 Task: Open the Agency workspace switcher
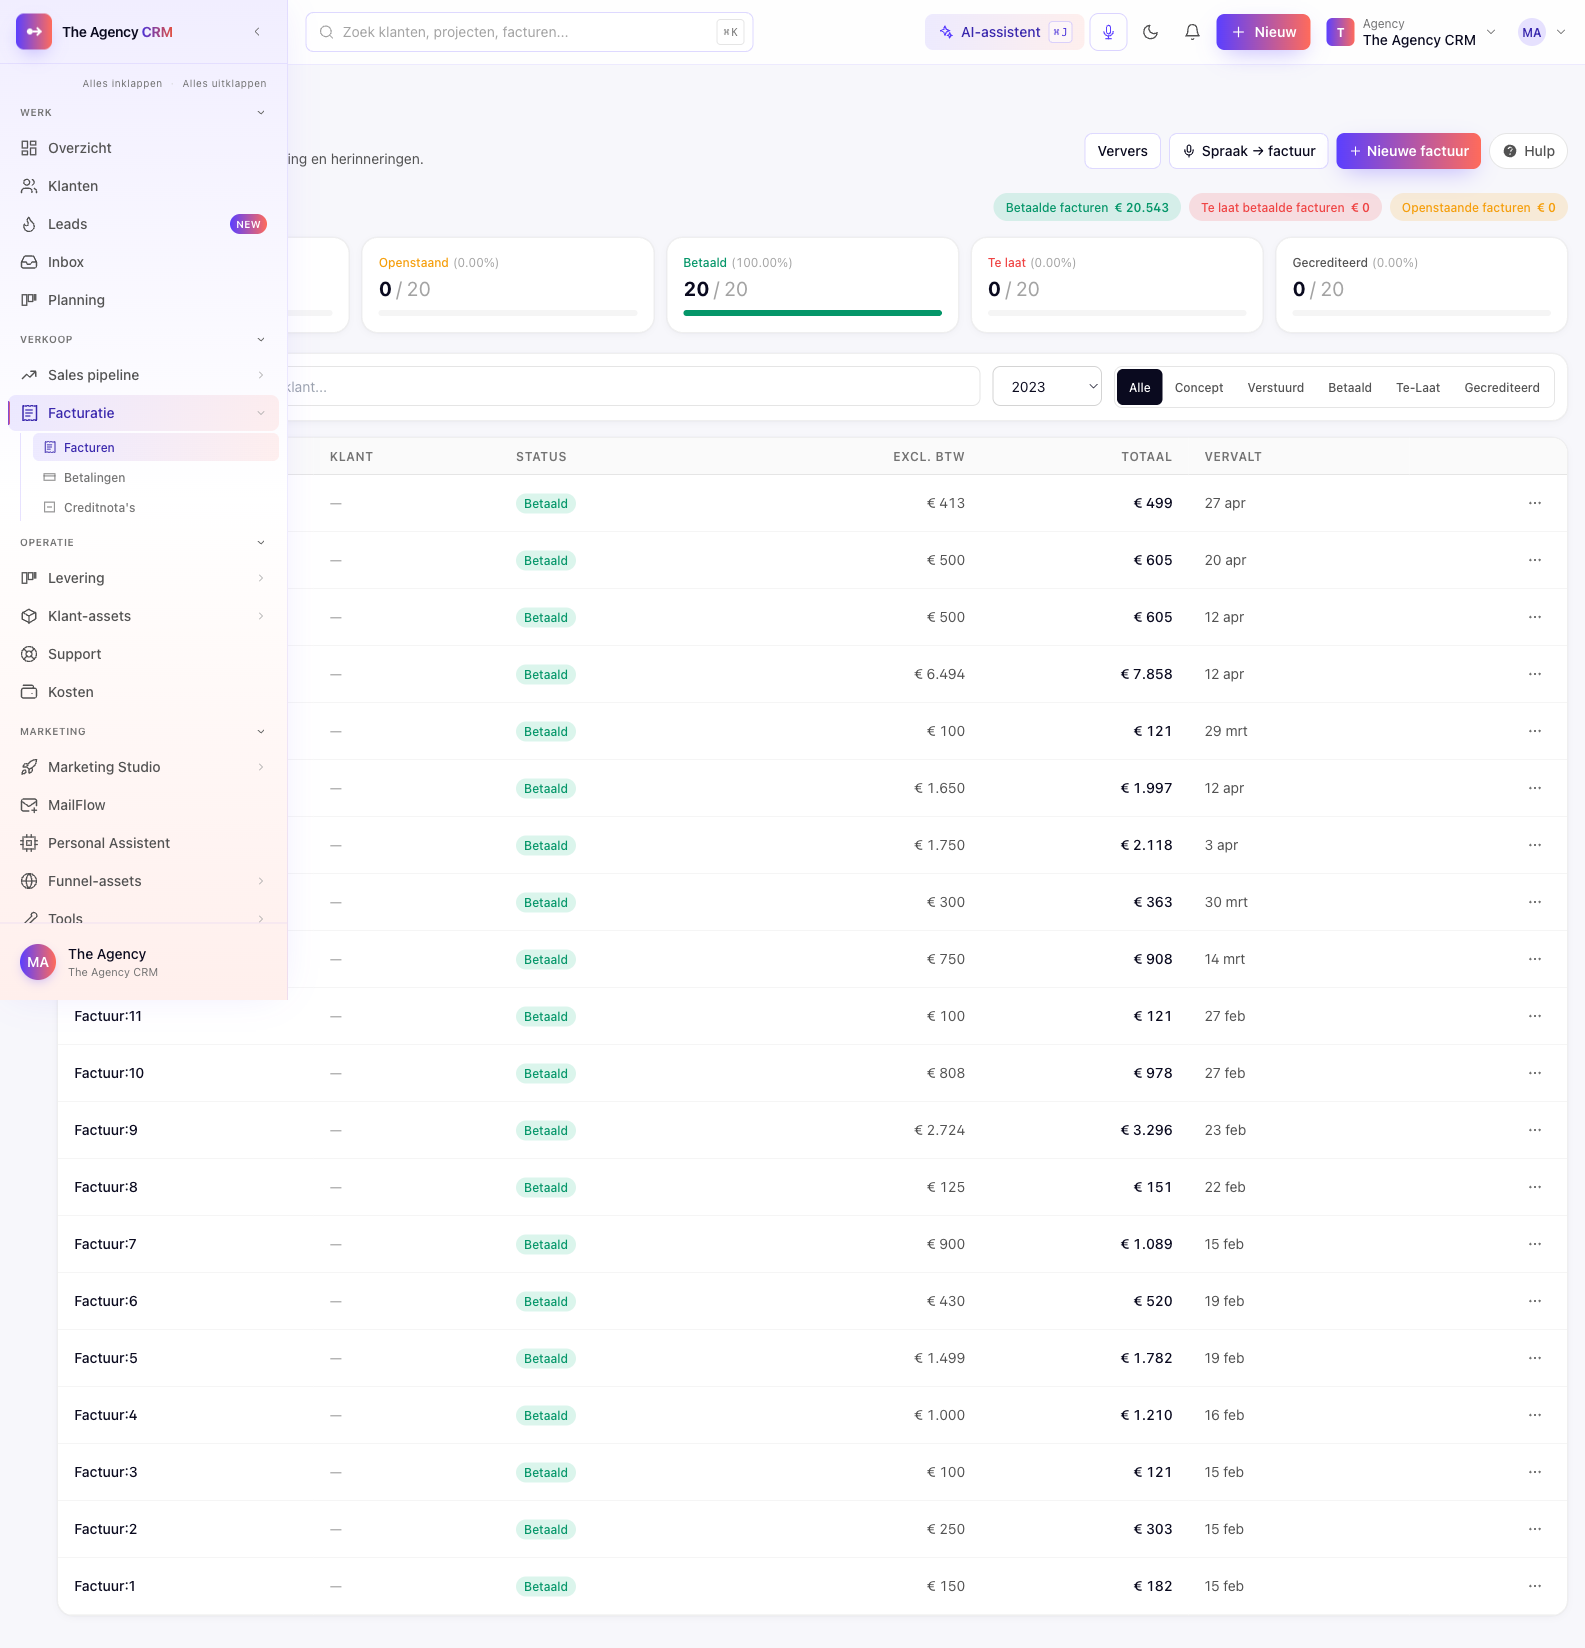(1411, 32)
